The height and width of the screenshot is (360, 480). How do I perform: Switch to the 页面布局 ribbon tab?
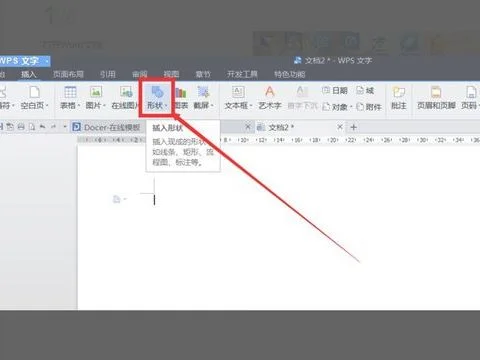(68, 74)
